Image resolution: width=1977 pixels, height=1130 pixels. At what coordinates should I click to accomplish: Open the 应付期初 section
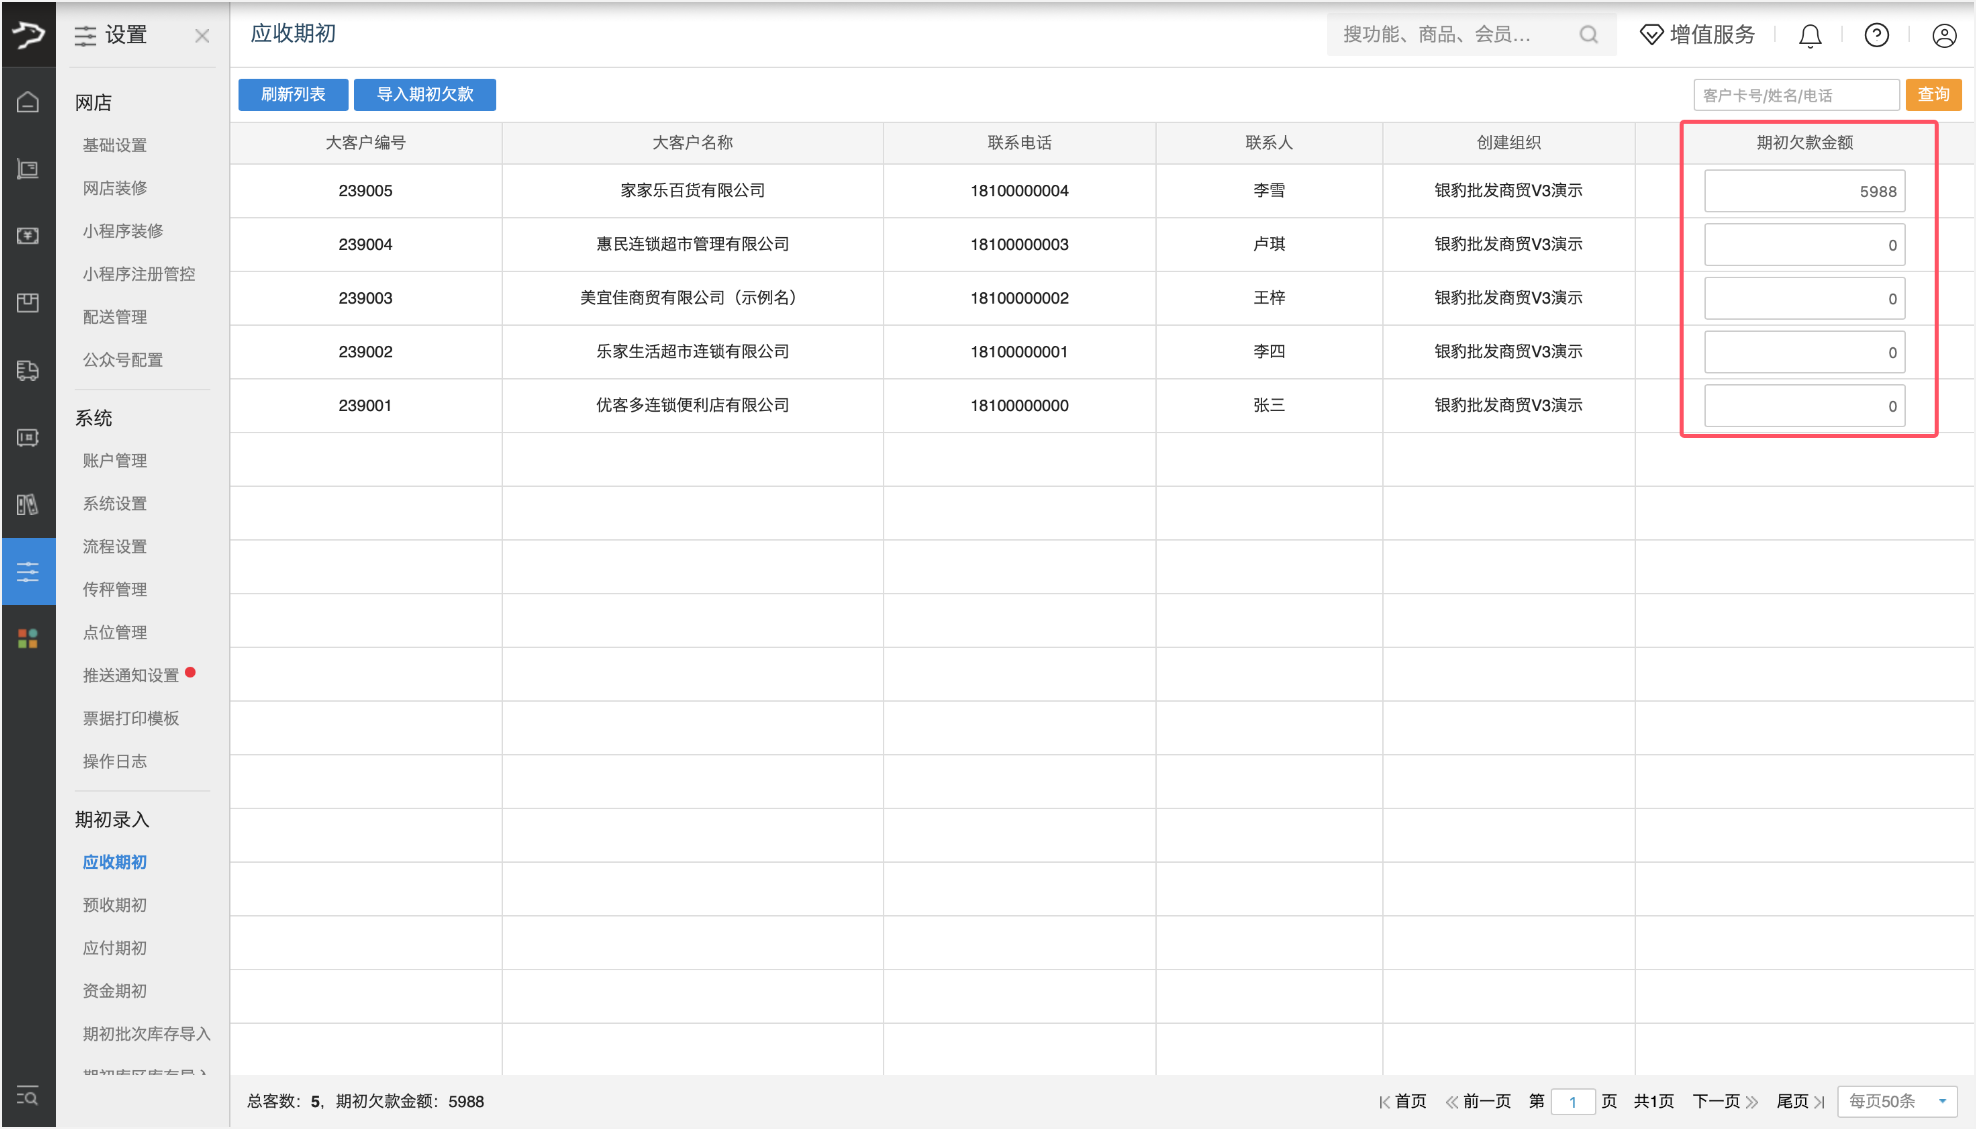[113, 947]
